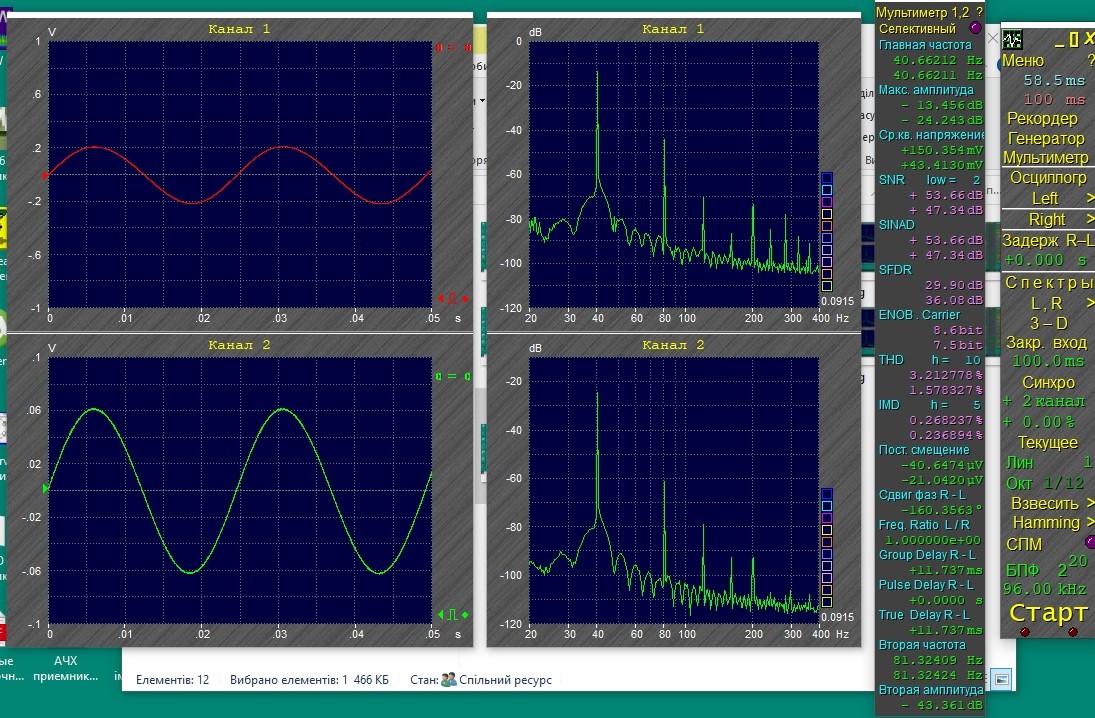Viewport: 1095px width, 718px height.
Task: Expand Right channel submenu arrow
Action: click(1090, 219)
